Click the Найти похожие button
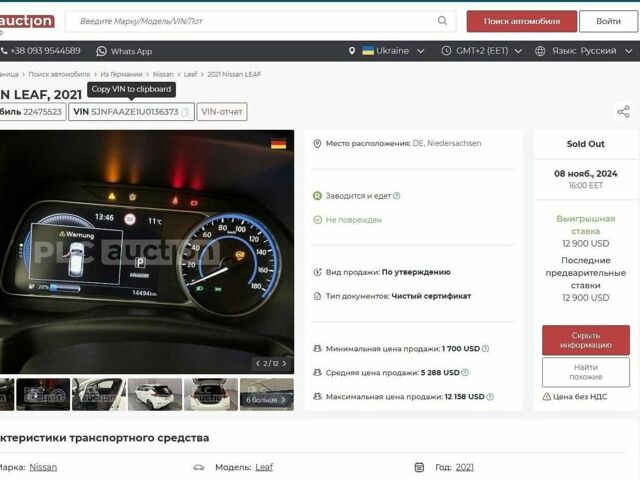Screen dimensions: 640x480 point(586,372)
